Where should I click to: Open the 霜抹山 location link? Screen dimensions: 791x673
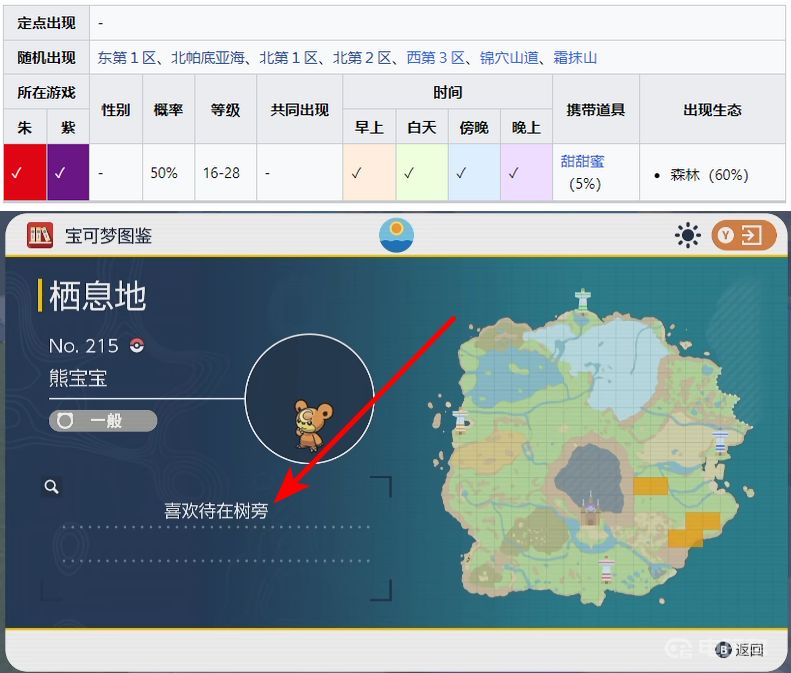(x=575, y=58)
